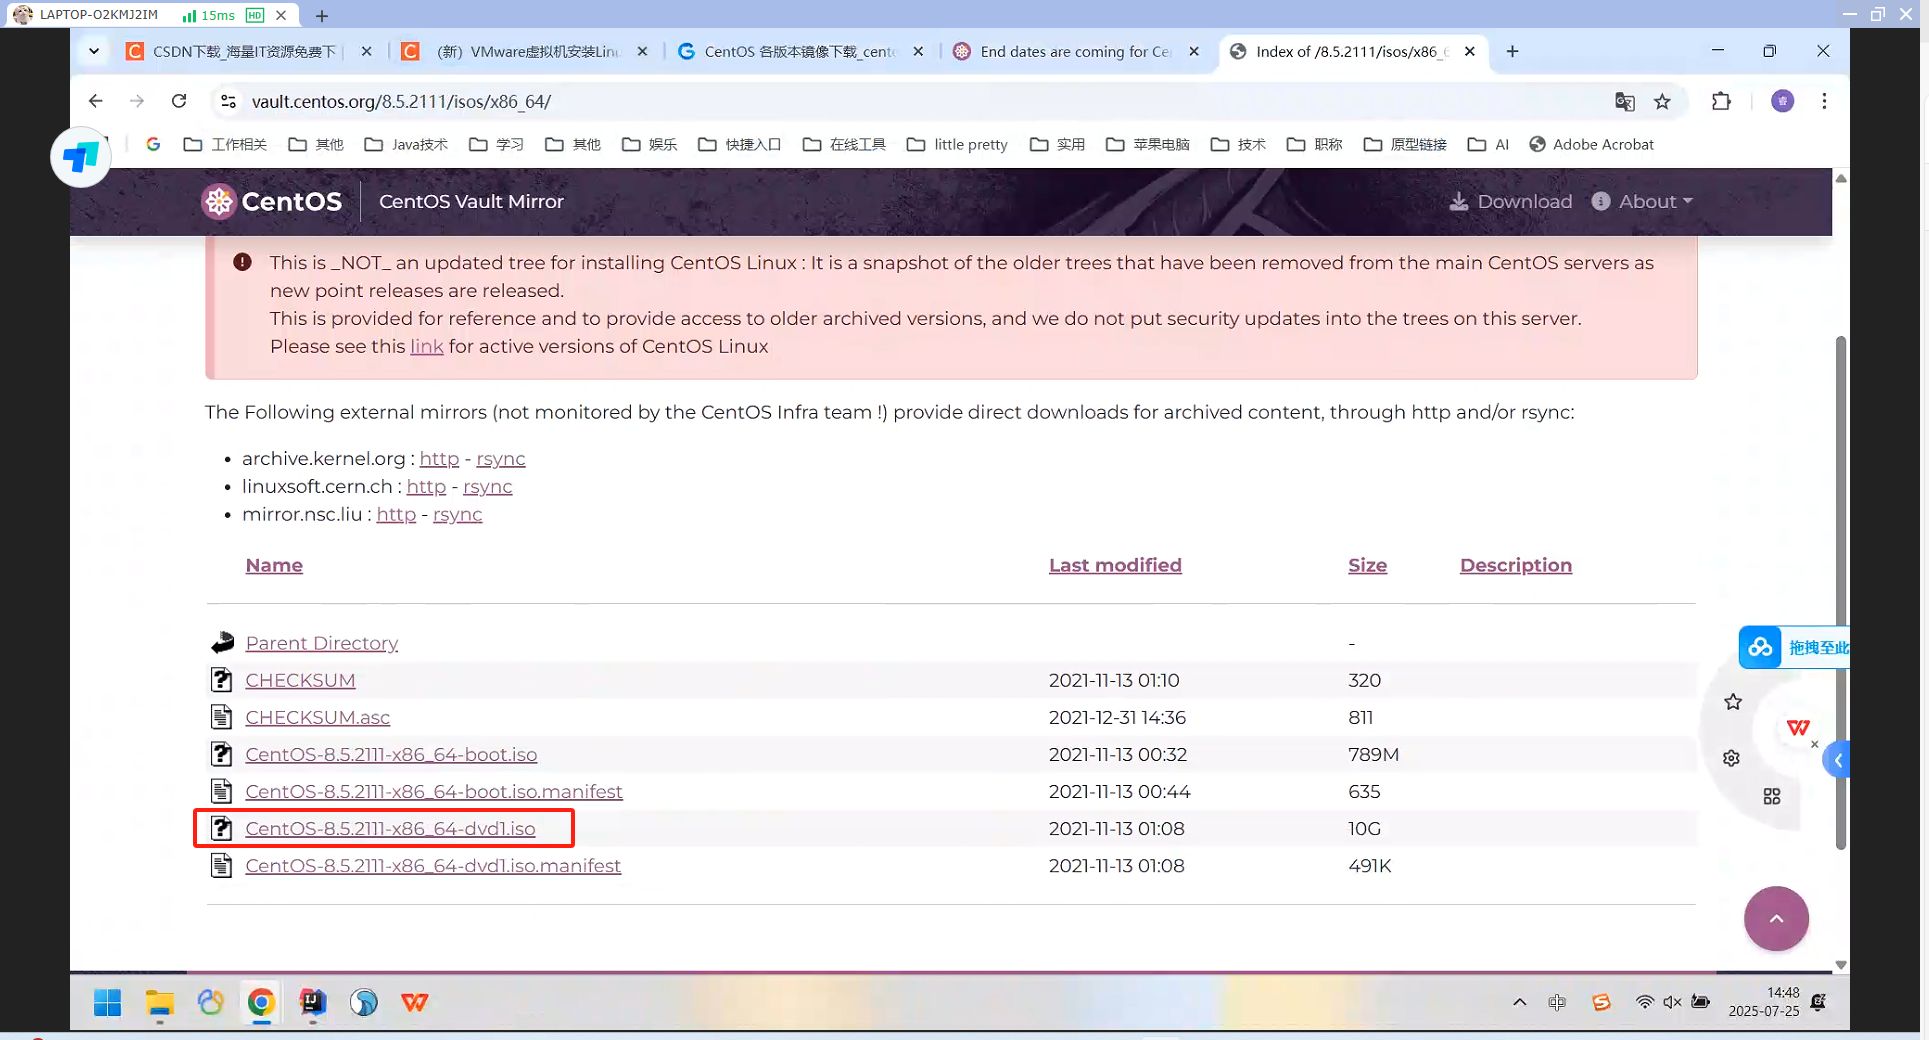Open the extensions puzzle icon
The image size is (1929, 1040).
1721,101
